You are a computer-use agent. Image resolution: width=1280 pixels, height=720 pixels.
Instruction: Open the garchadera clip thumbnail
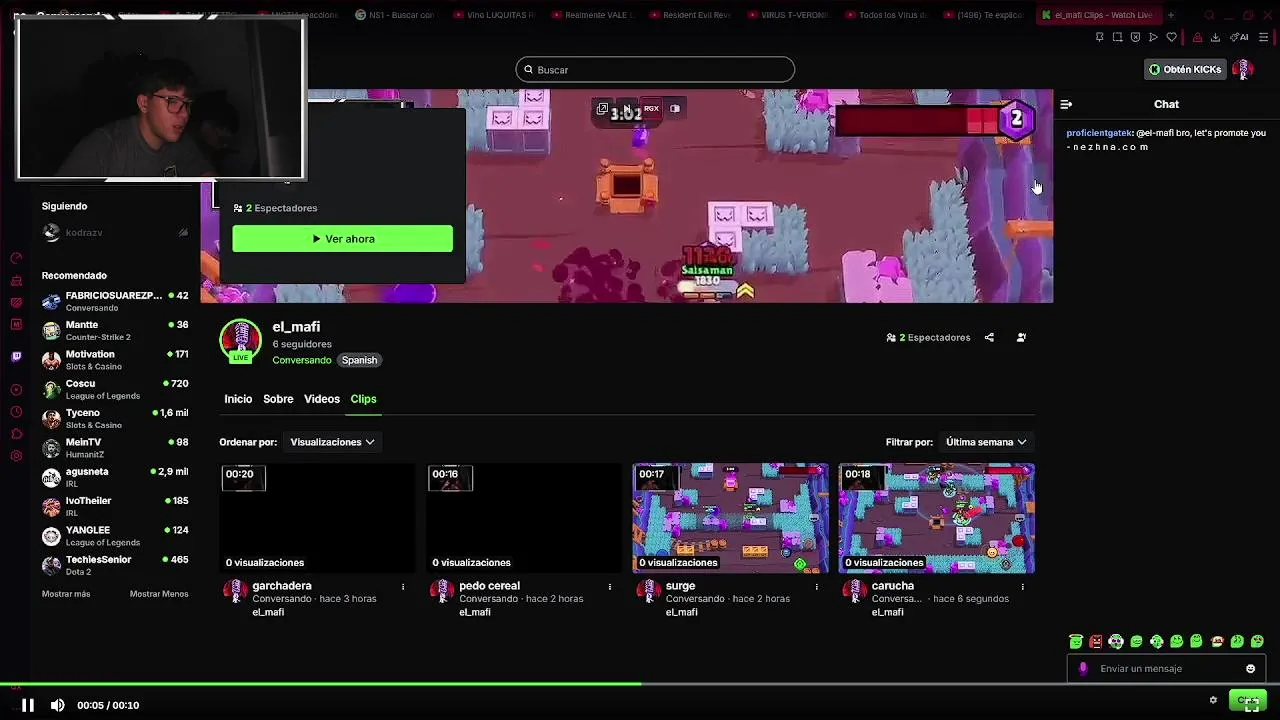[317, 518]
